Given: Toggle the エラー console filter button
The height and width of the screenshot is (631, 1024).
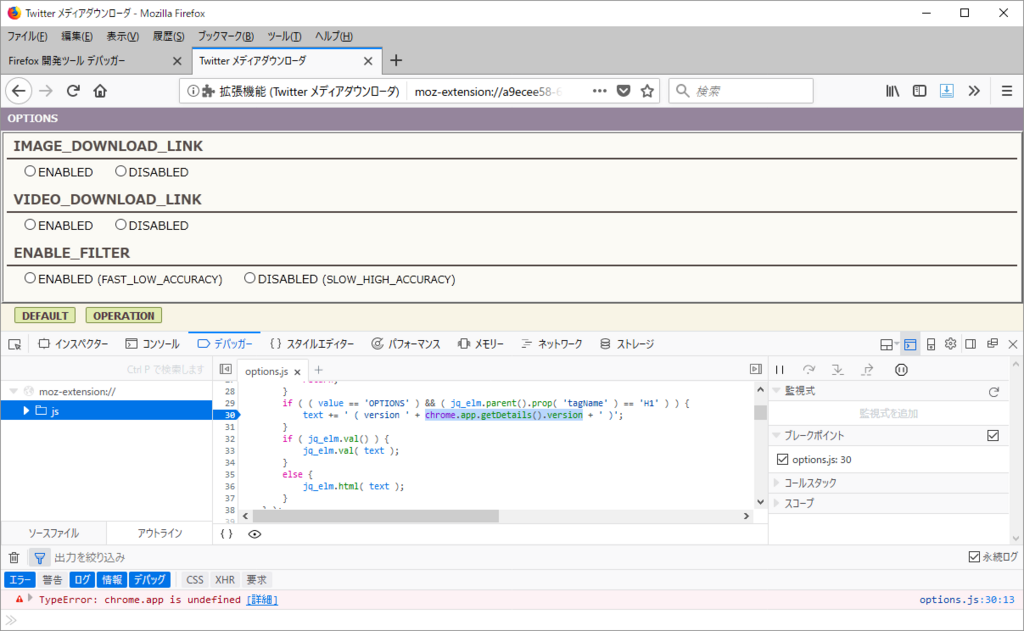Looking at the screenshot, I should (20, 579).
